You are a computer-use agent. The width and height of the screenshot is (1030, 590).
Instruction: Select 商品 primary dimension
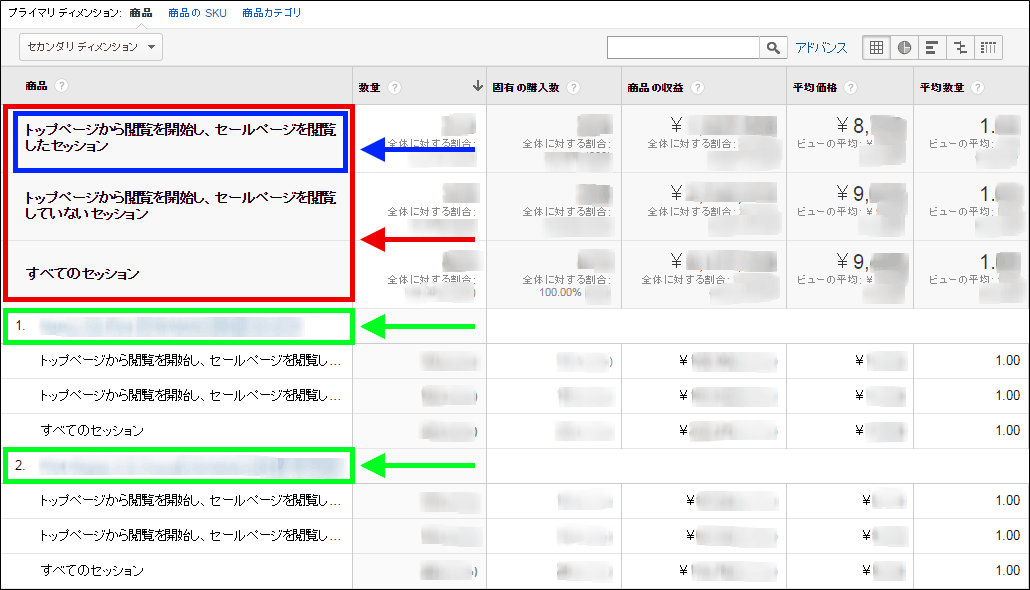pyautogui.click(x=140, y=13)
